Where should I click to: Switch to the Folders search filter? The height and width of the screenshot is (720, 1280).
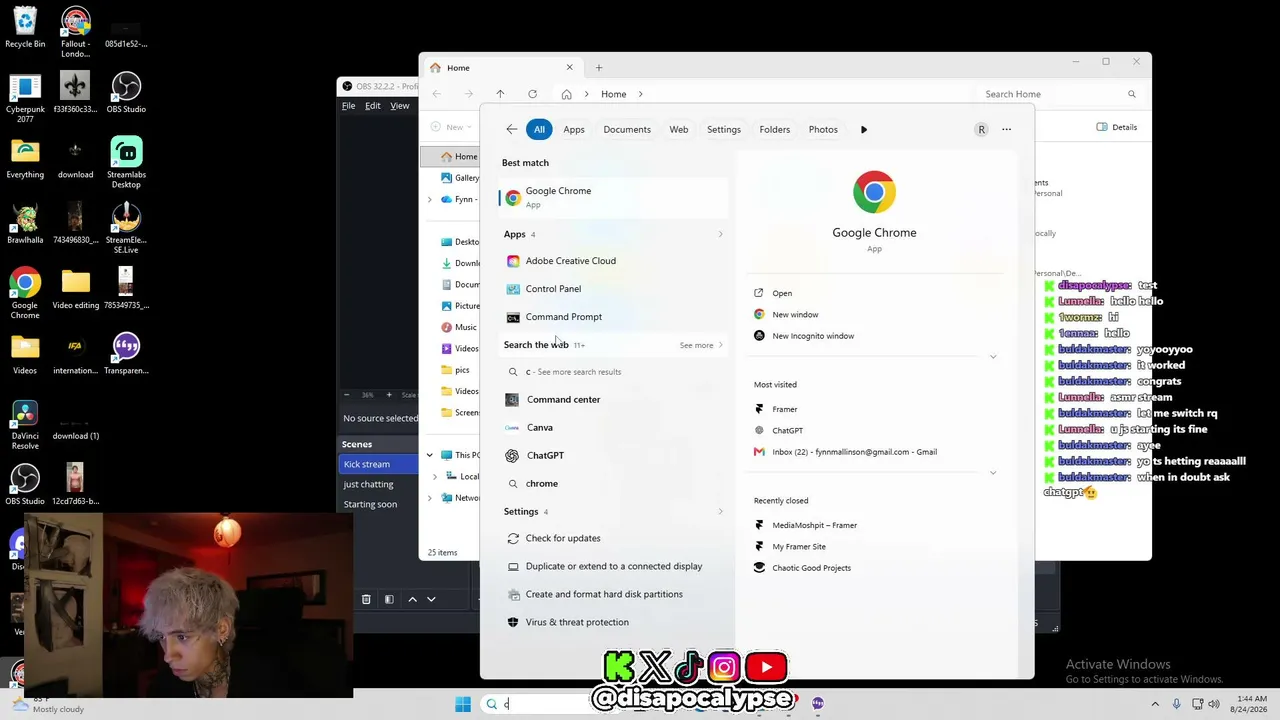pos(775,129)
